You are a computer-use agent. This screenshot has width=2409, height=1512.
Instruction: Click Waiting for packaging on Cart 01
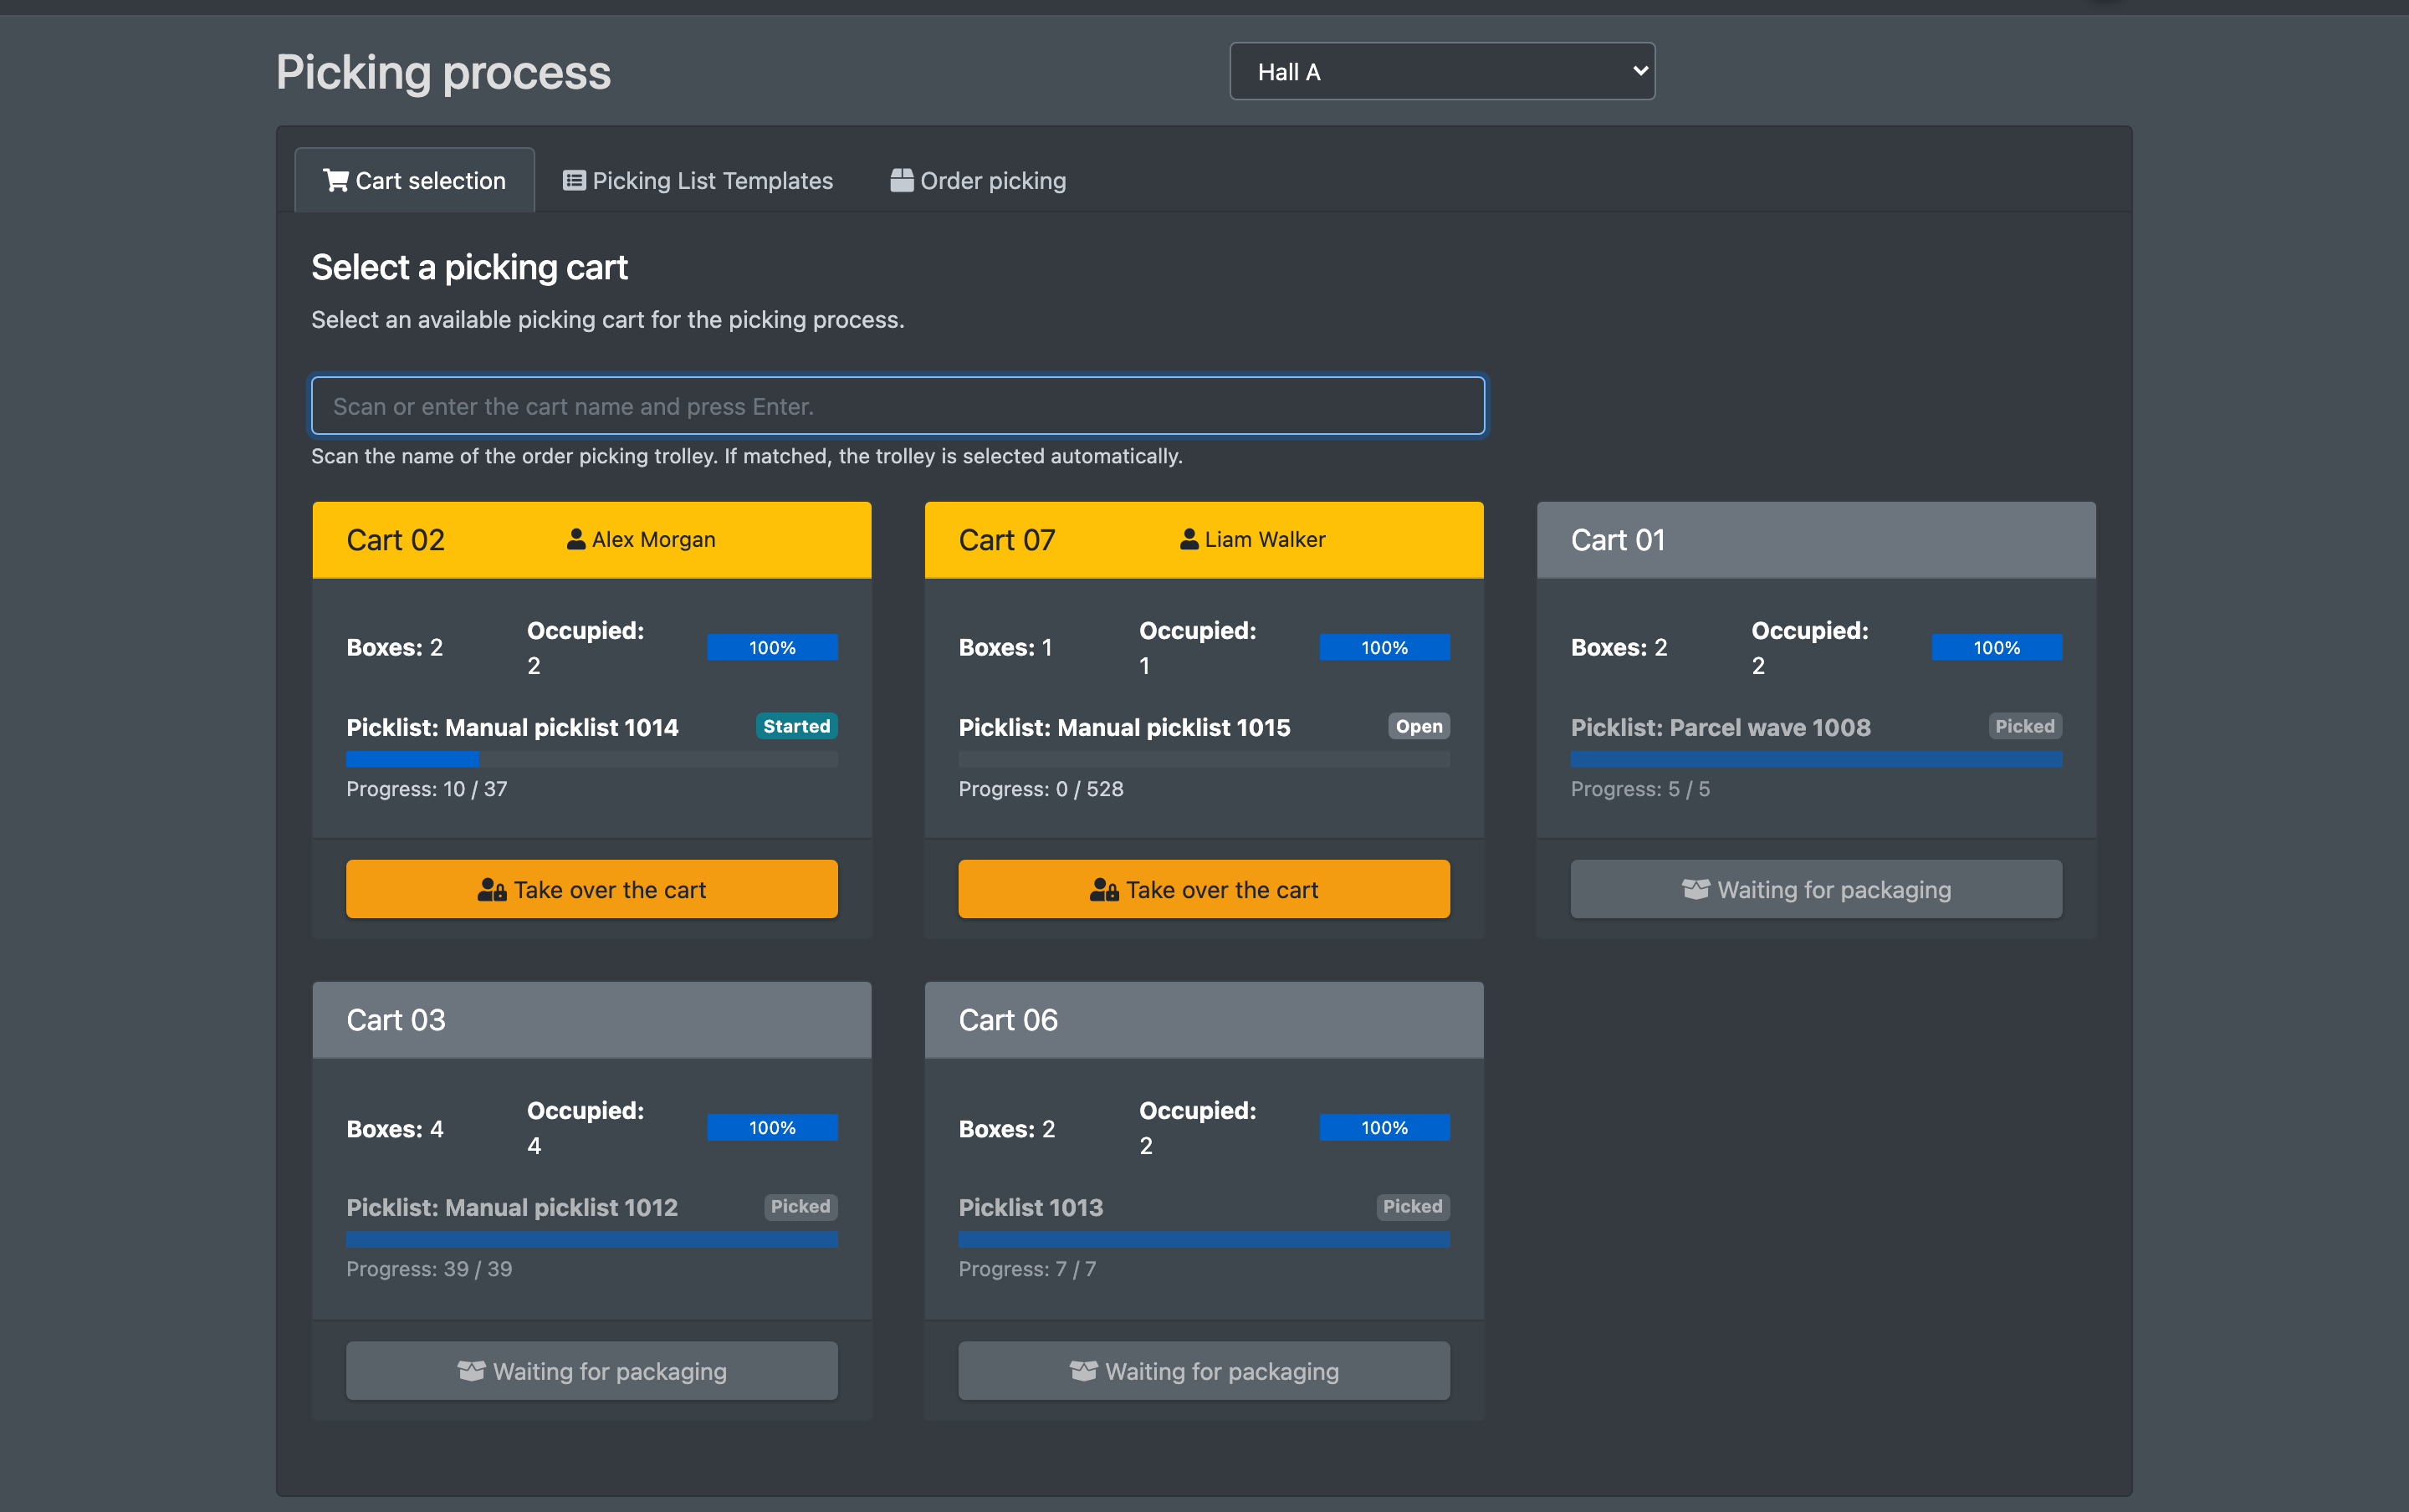[x=1816, y=889]
